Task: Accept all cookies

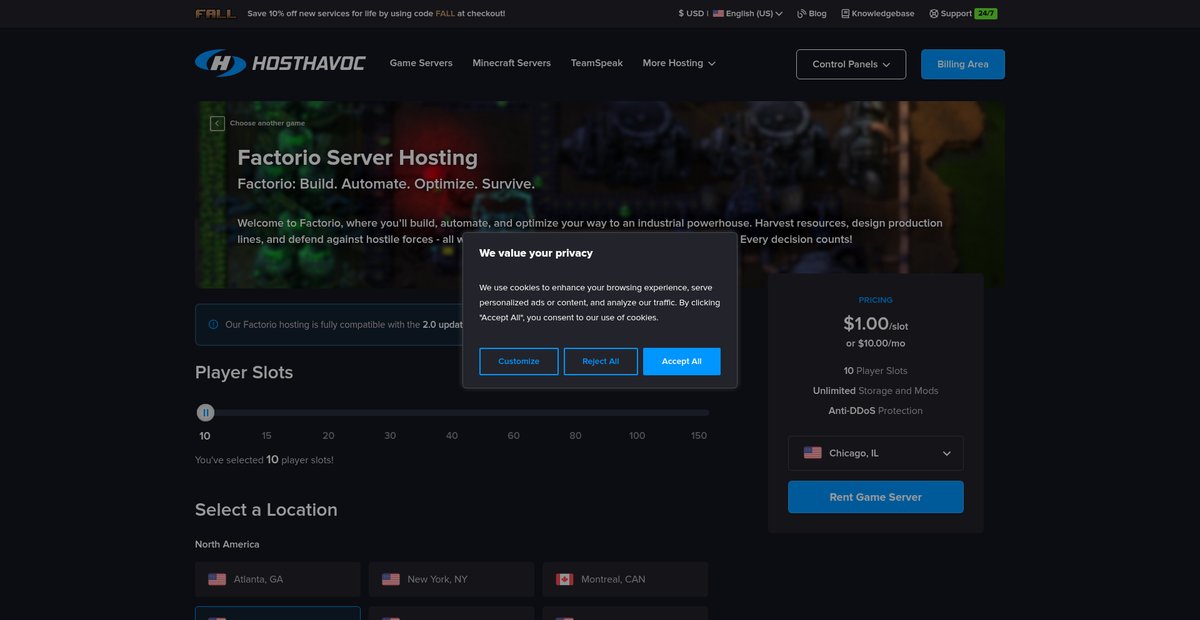Action: [682, 361]
